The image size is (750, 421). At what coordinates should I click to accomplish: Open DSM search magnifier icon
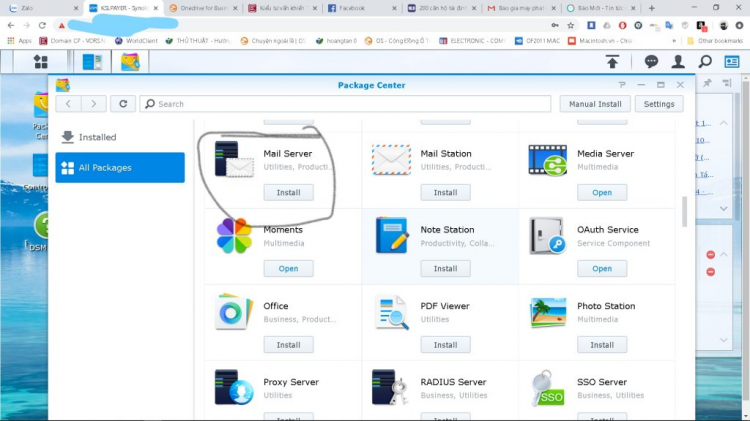pyautogui.click(x=705, y=62)
